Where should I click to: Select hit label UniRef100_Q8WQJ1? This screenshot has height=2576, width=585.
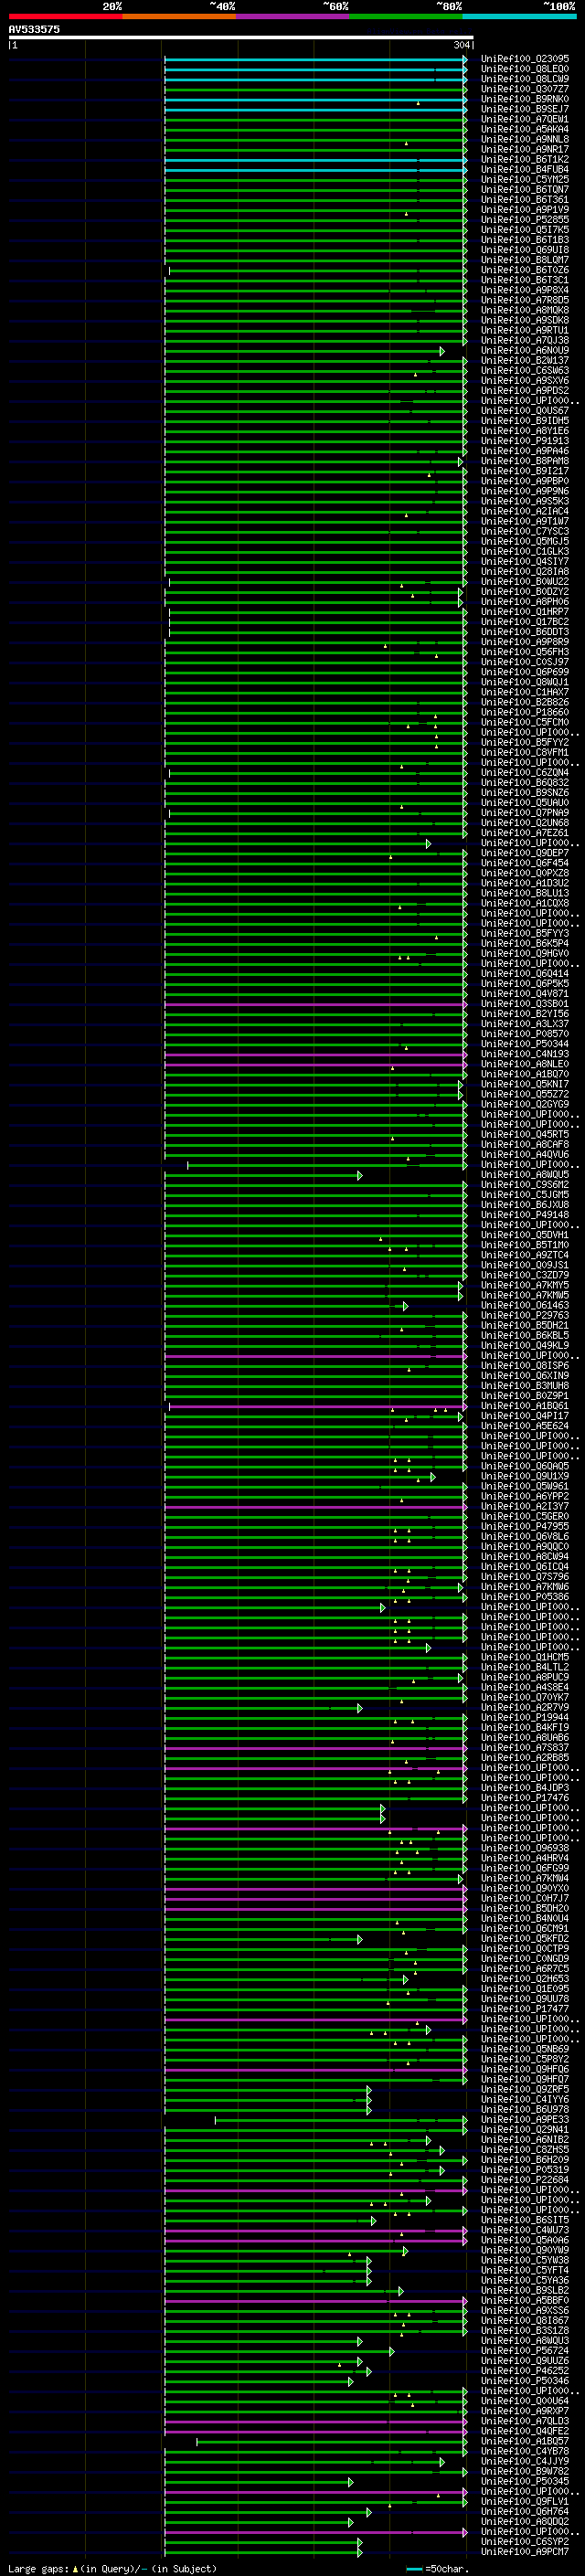[x=524, y=682]
